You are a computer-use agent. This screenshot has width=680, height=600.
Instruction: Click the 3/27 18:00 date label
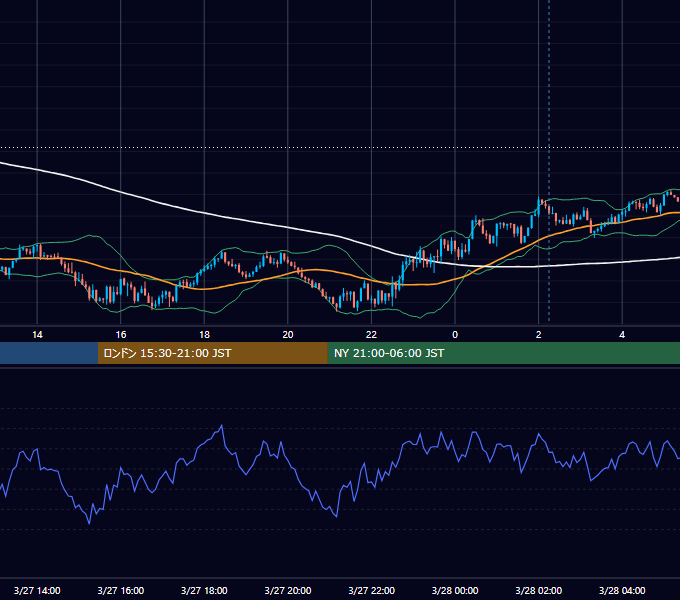[204, 590]
